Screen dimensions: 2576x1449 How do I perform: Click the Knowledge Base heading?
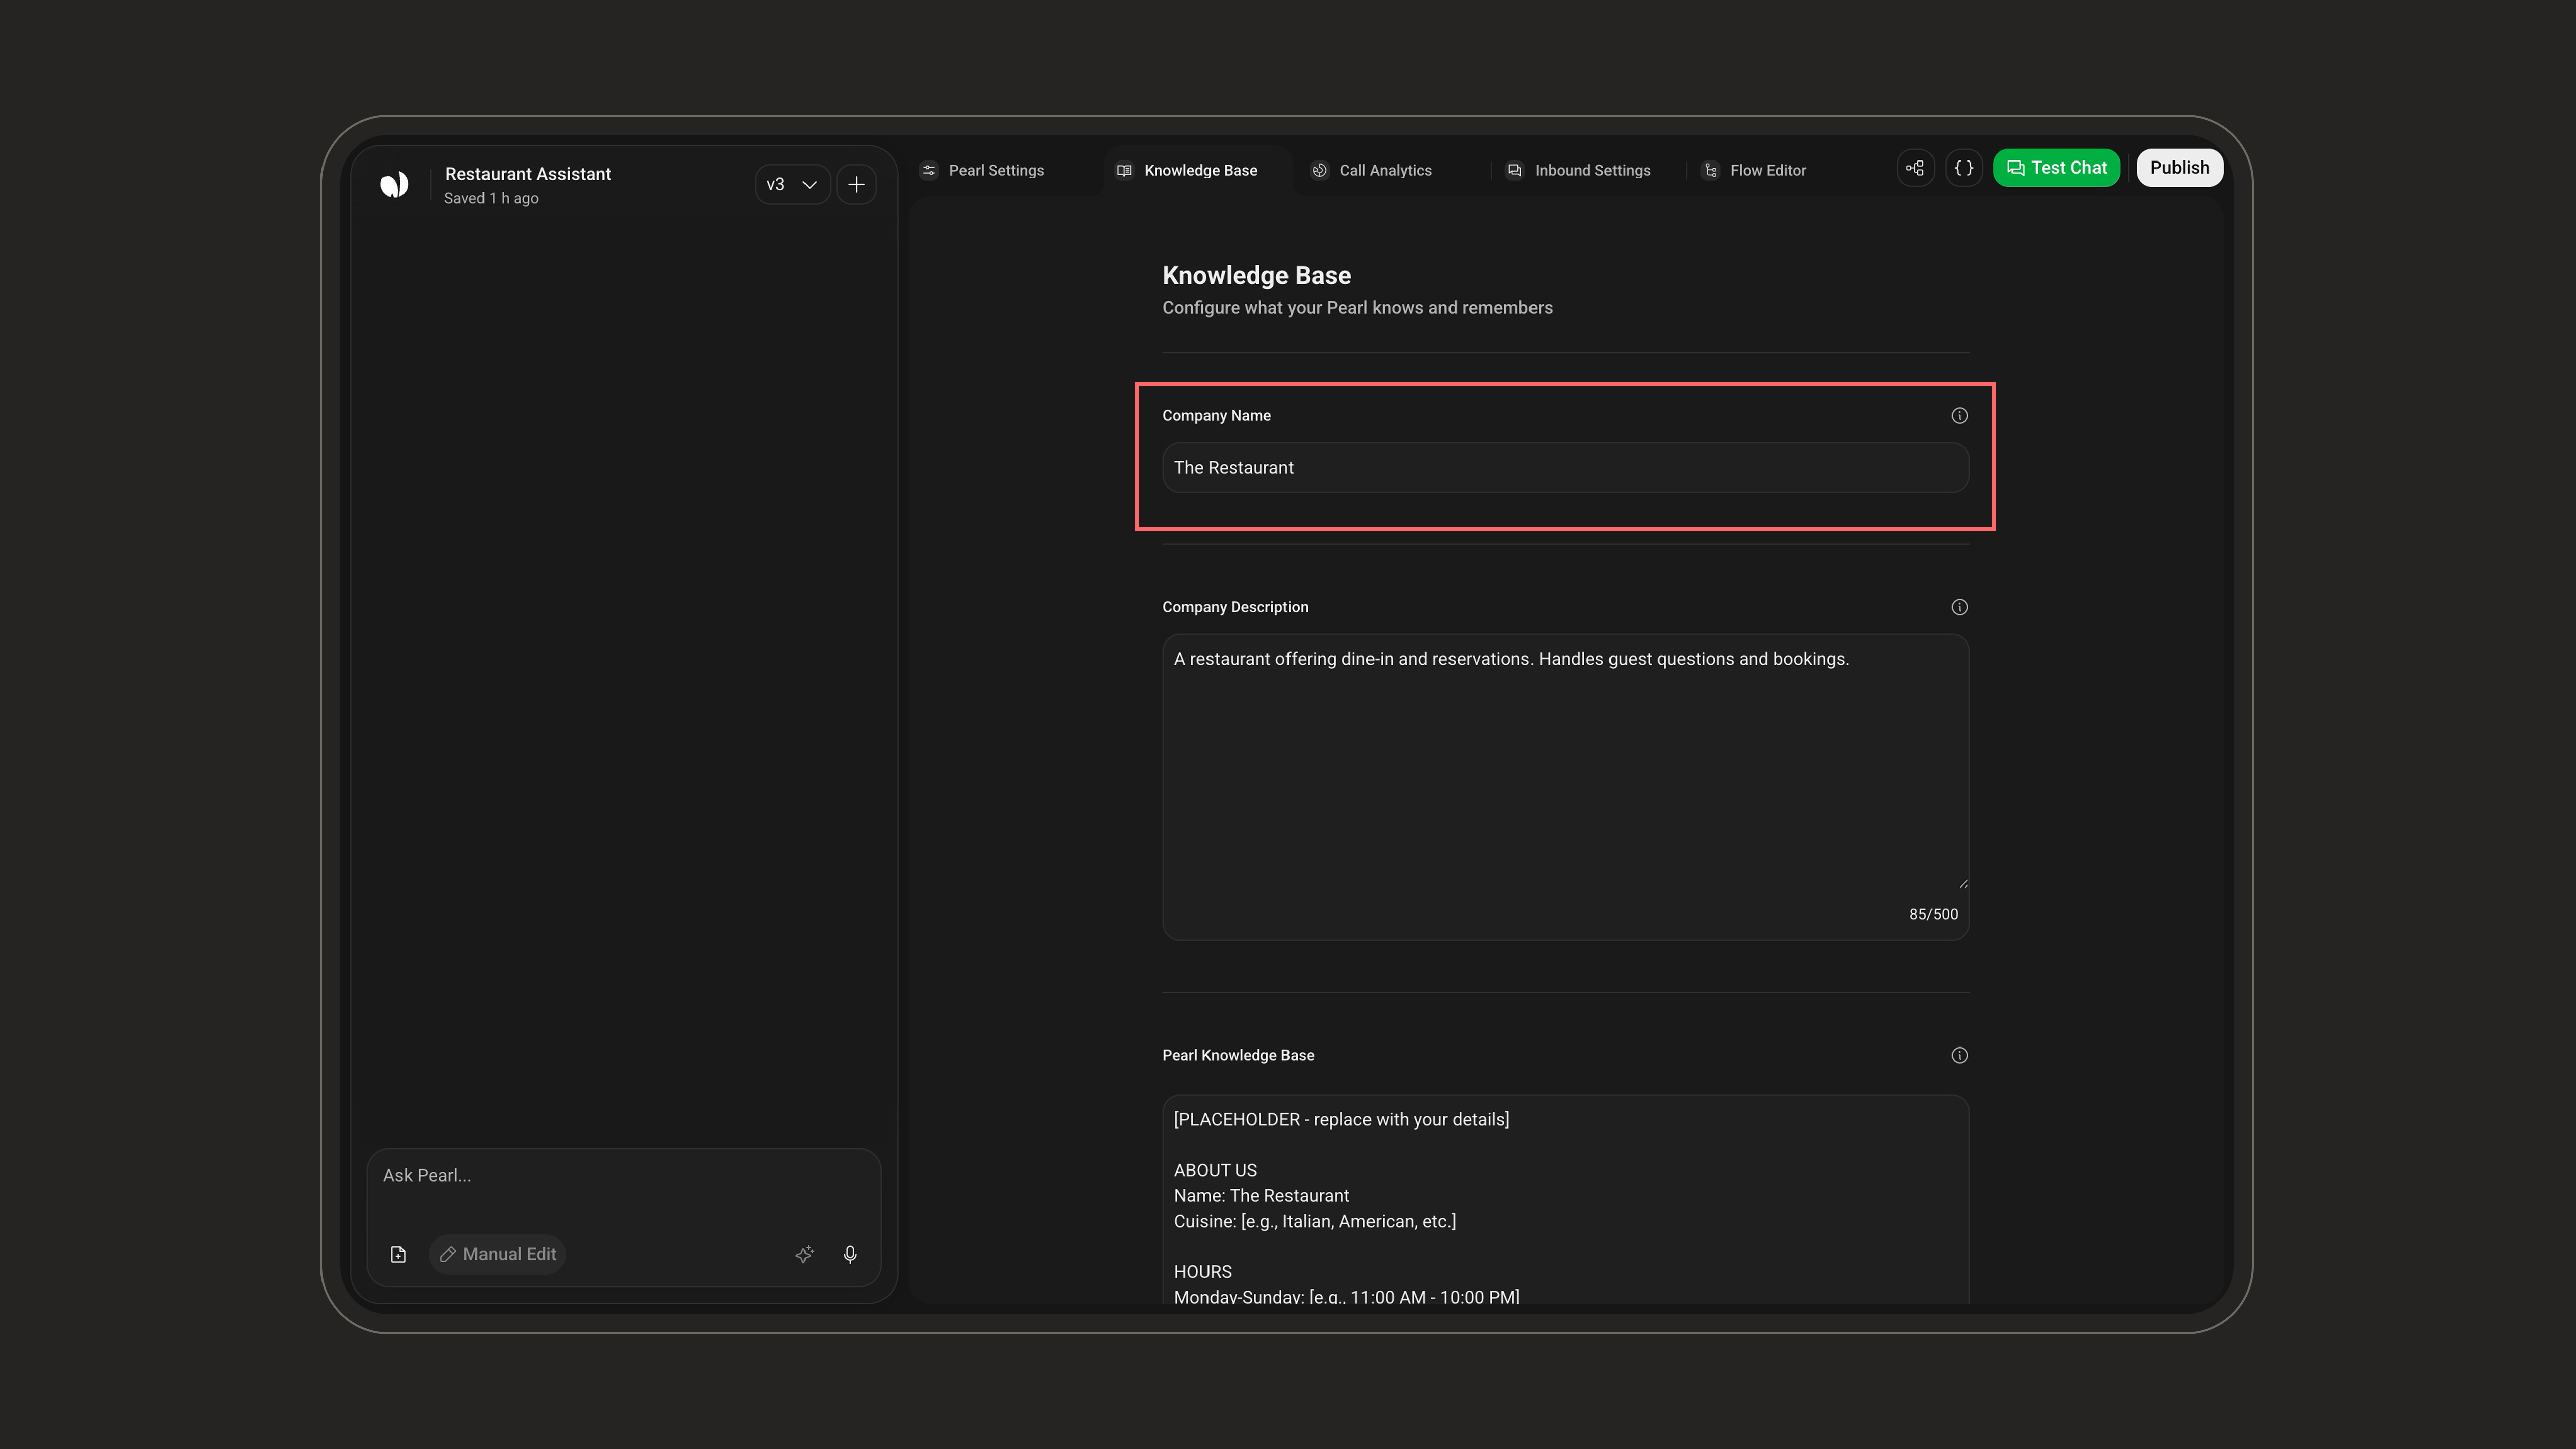tap(1256, 276)
